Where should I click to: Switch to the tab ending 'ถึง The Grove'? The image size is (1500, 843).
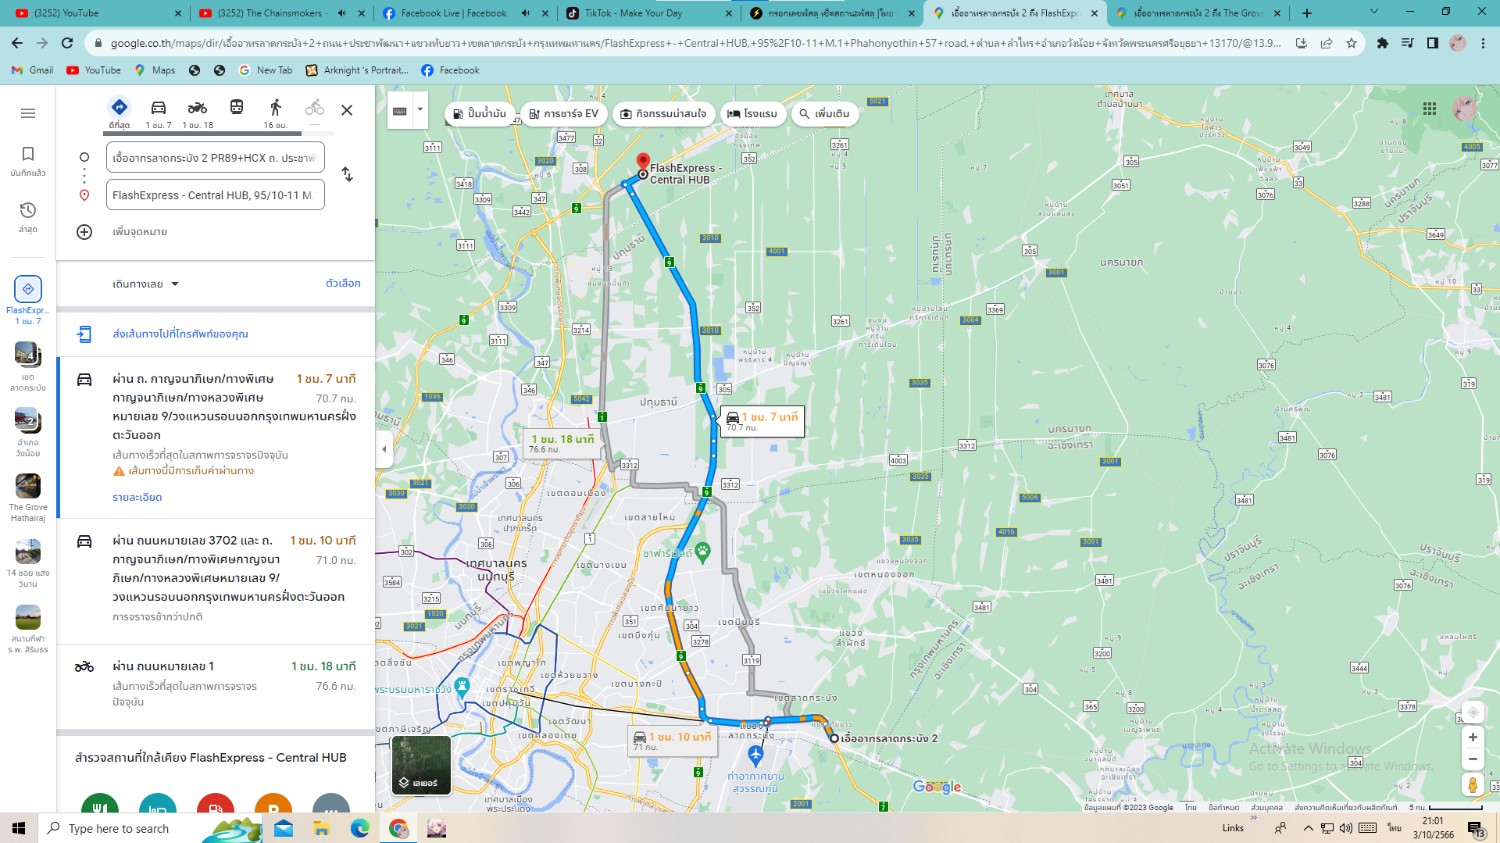point(1197,13)
